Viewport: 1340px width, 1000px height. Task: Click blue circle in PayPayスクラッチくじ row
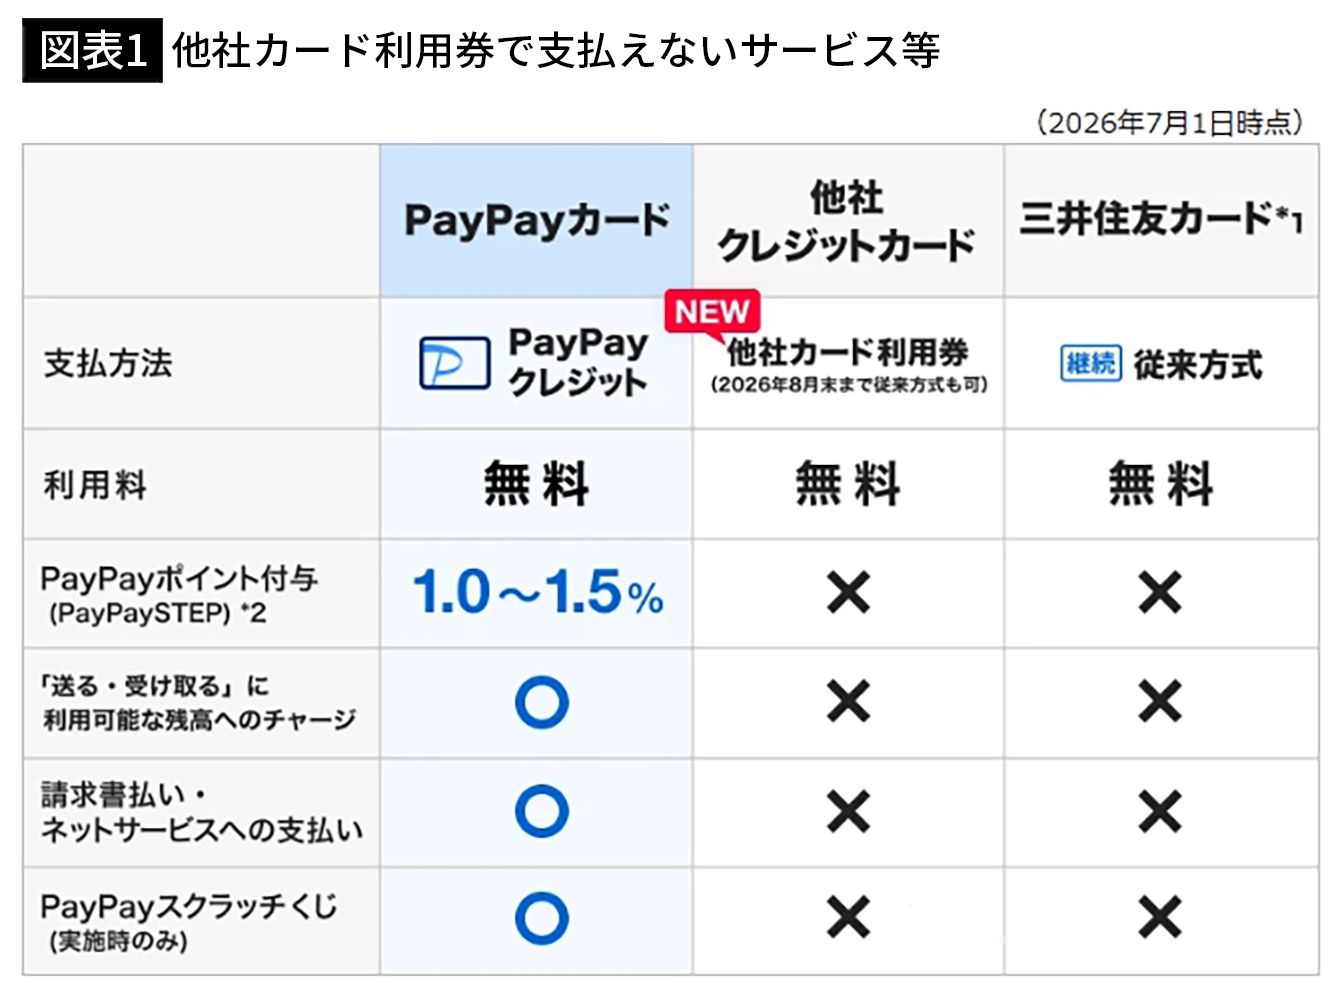(542, 918)
